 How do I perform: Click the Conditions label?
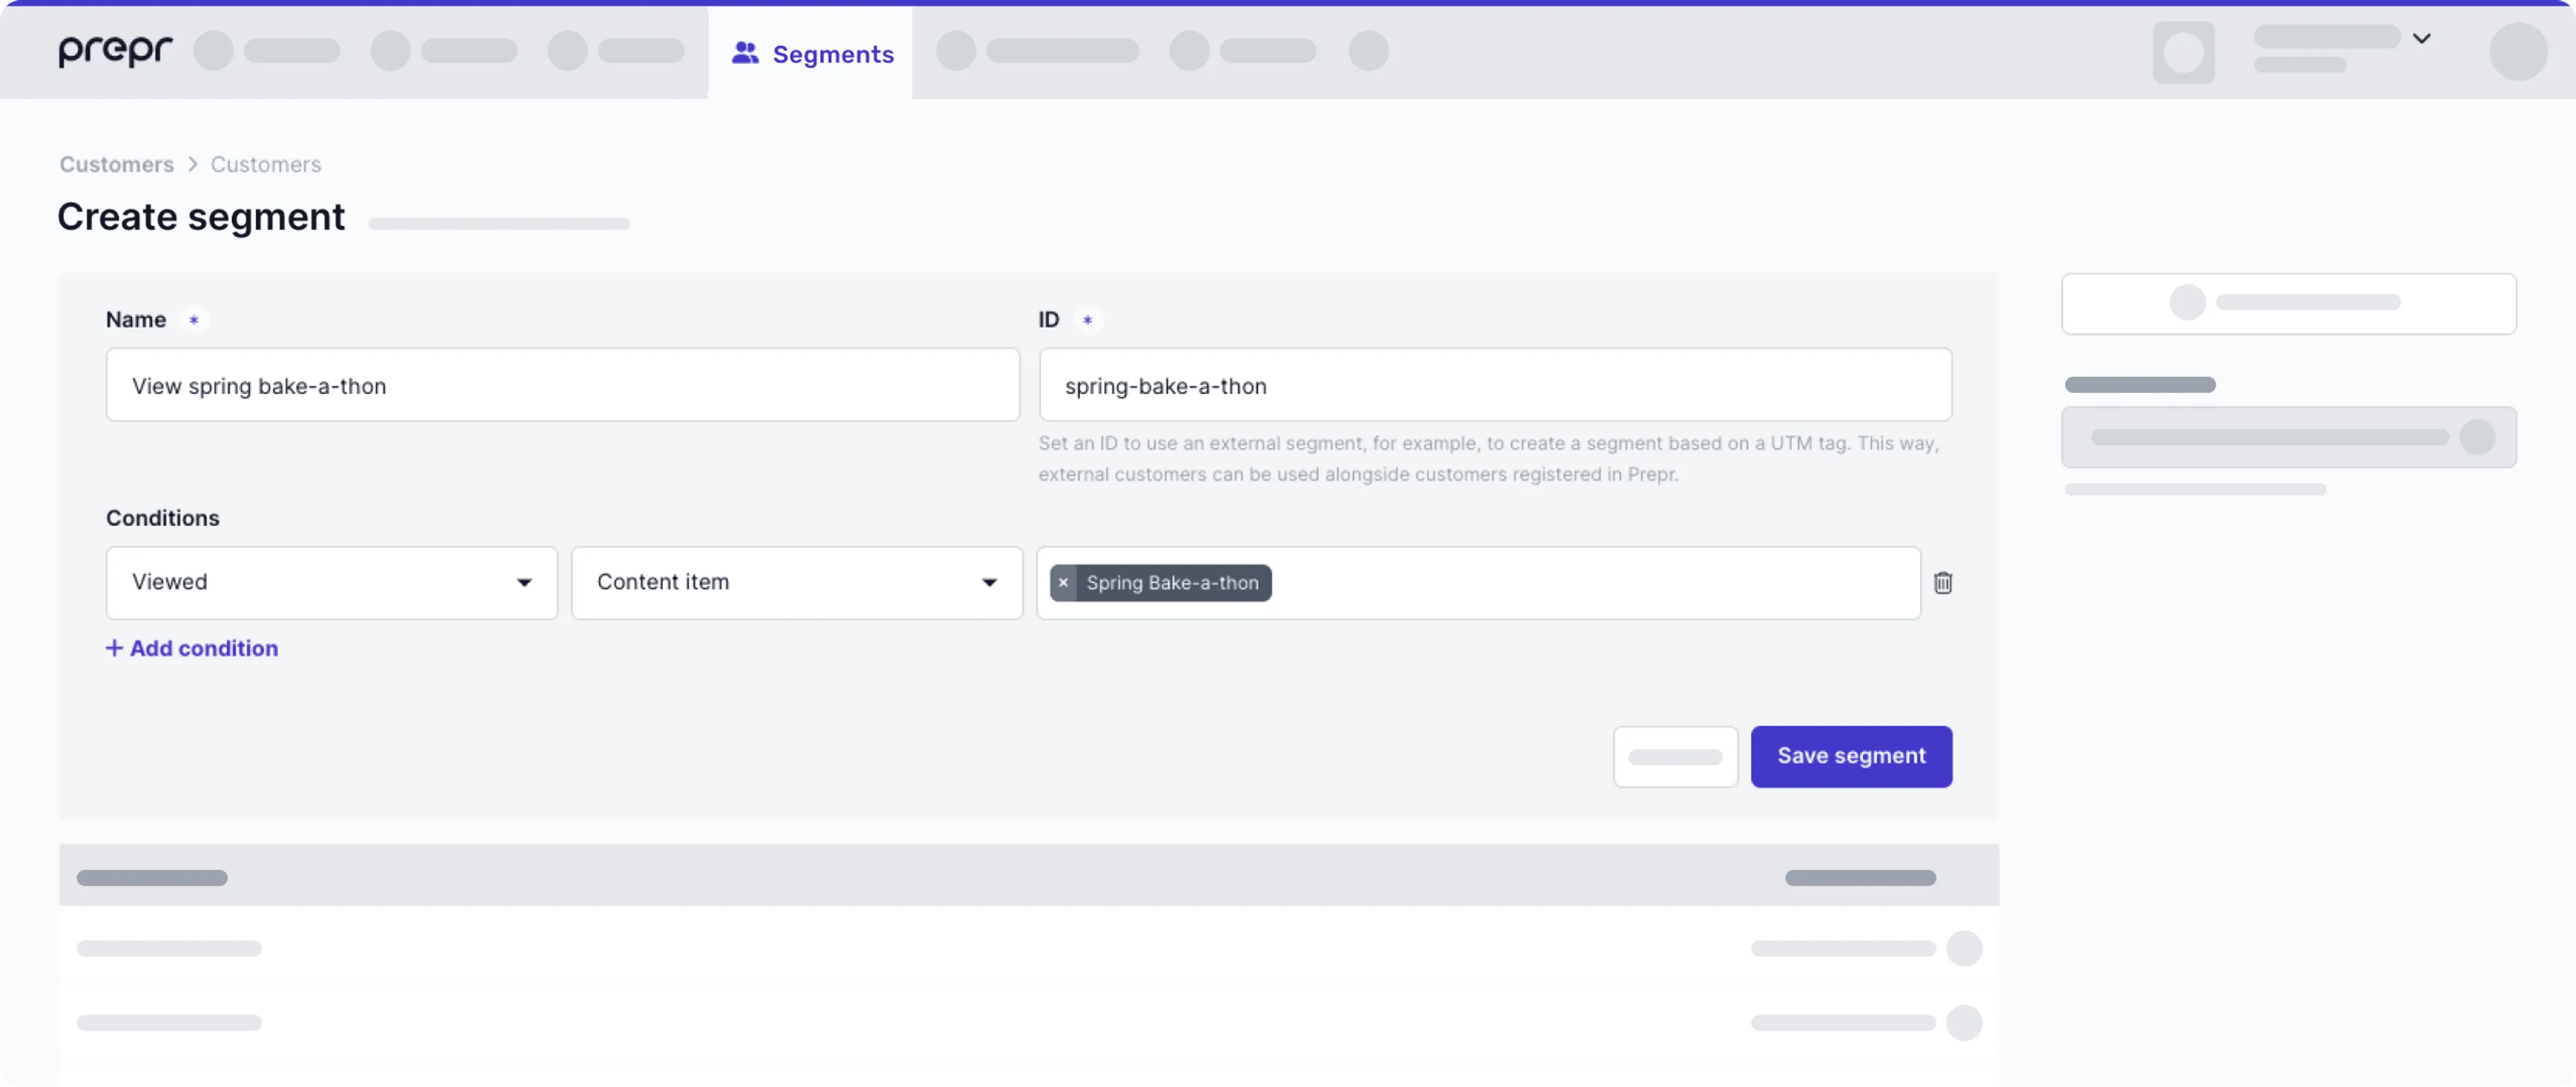tap(162, 518)
